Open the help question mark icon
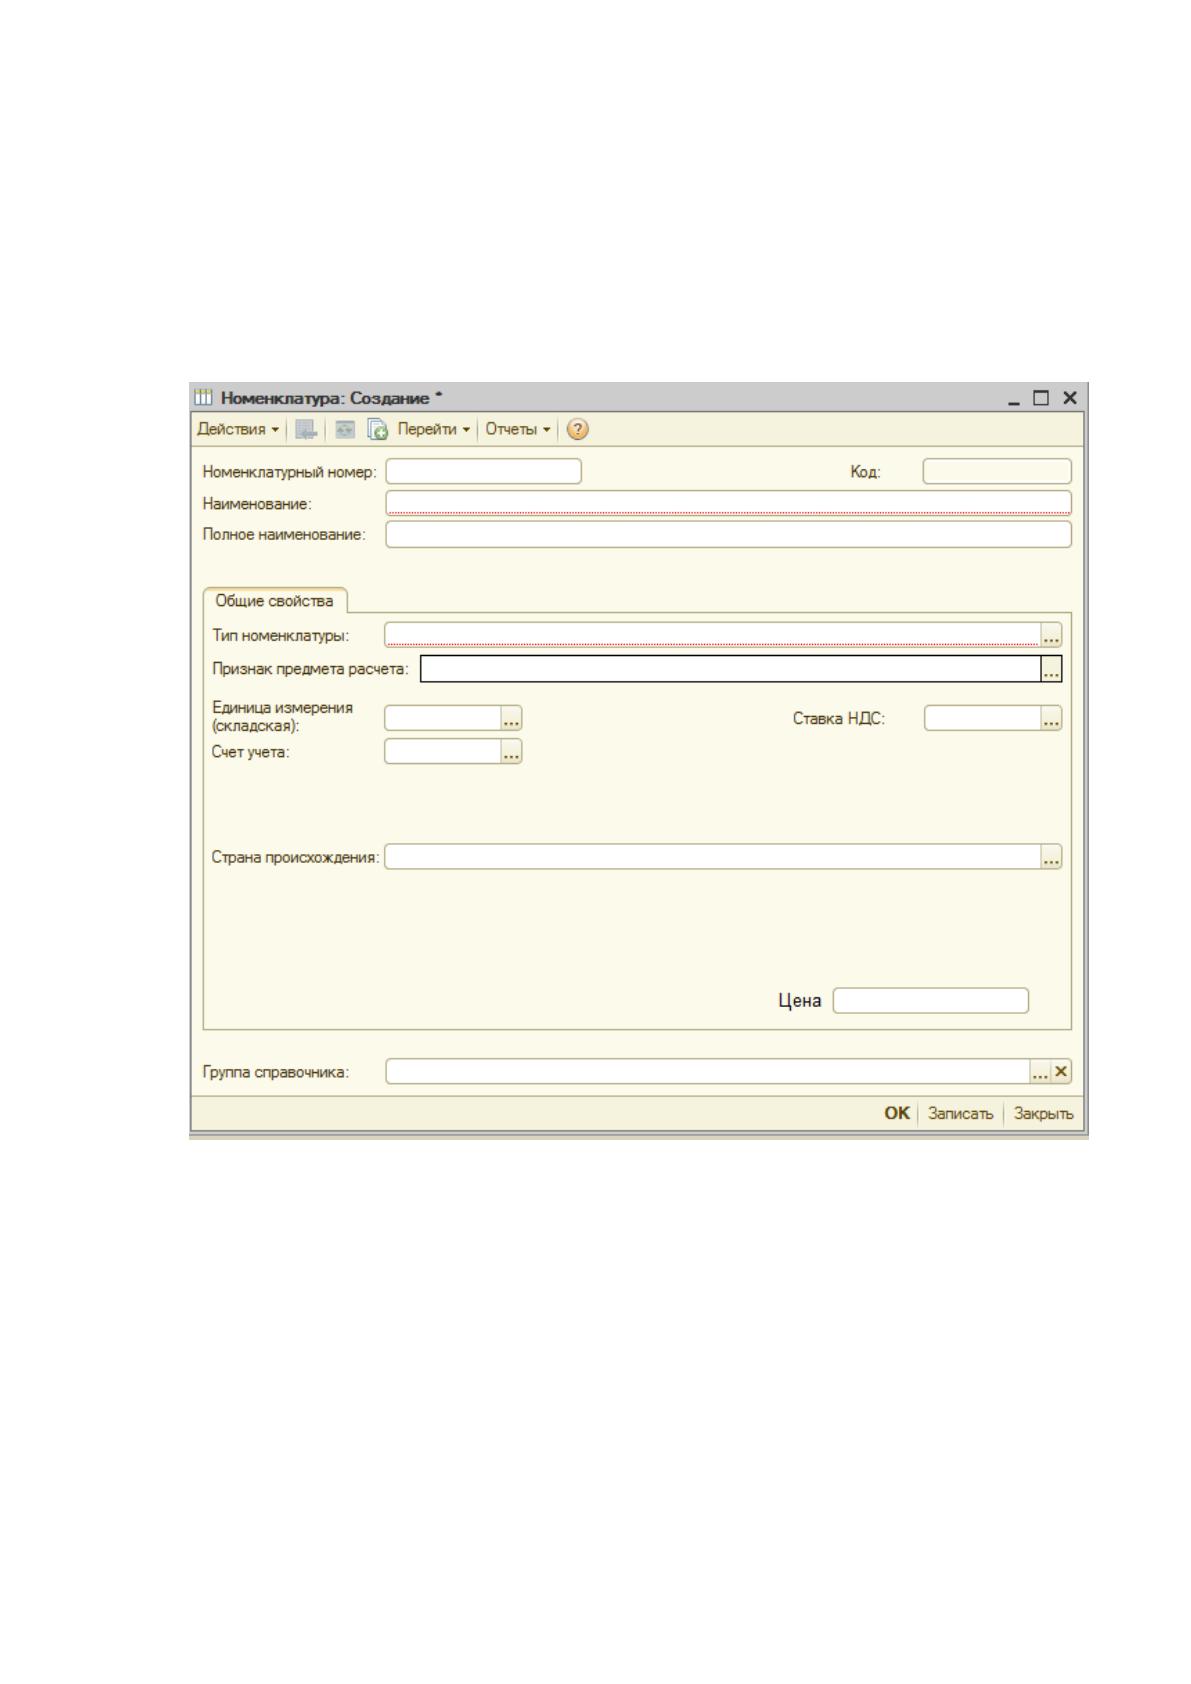Viewport: 1191px width, 1684px height. point(577,429)
